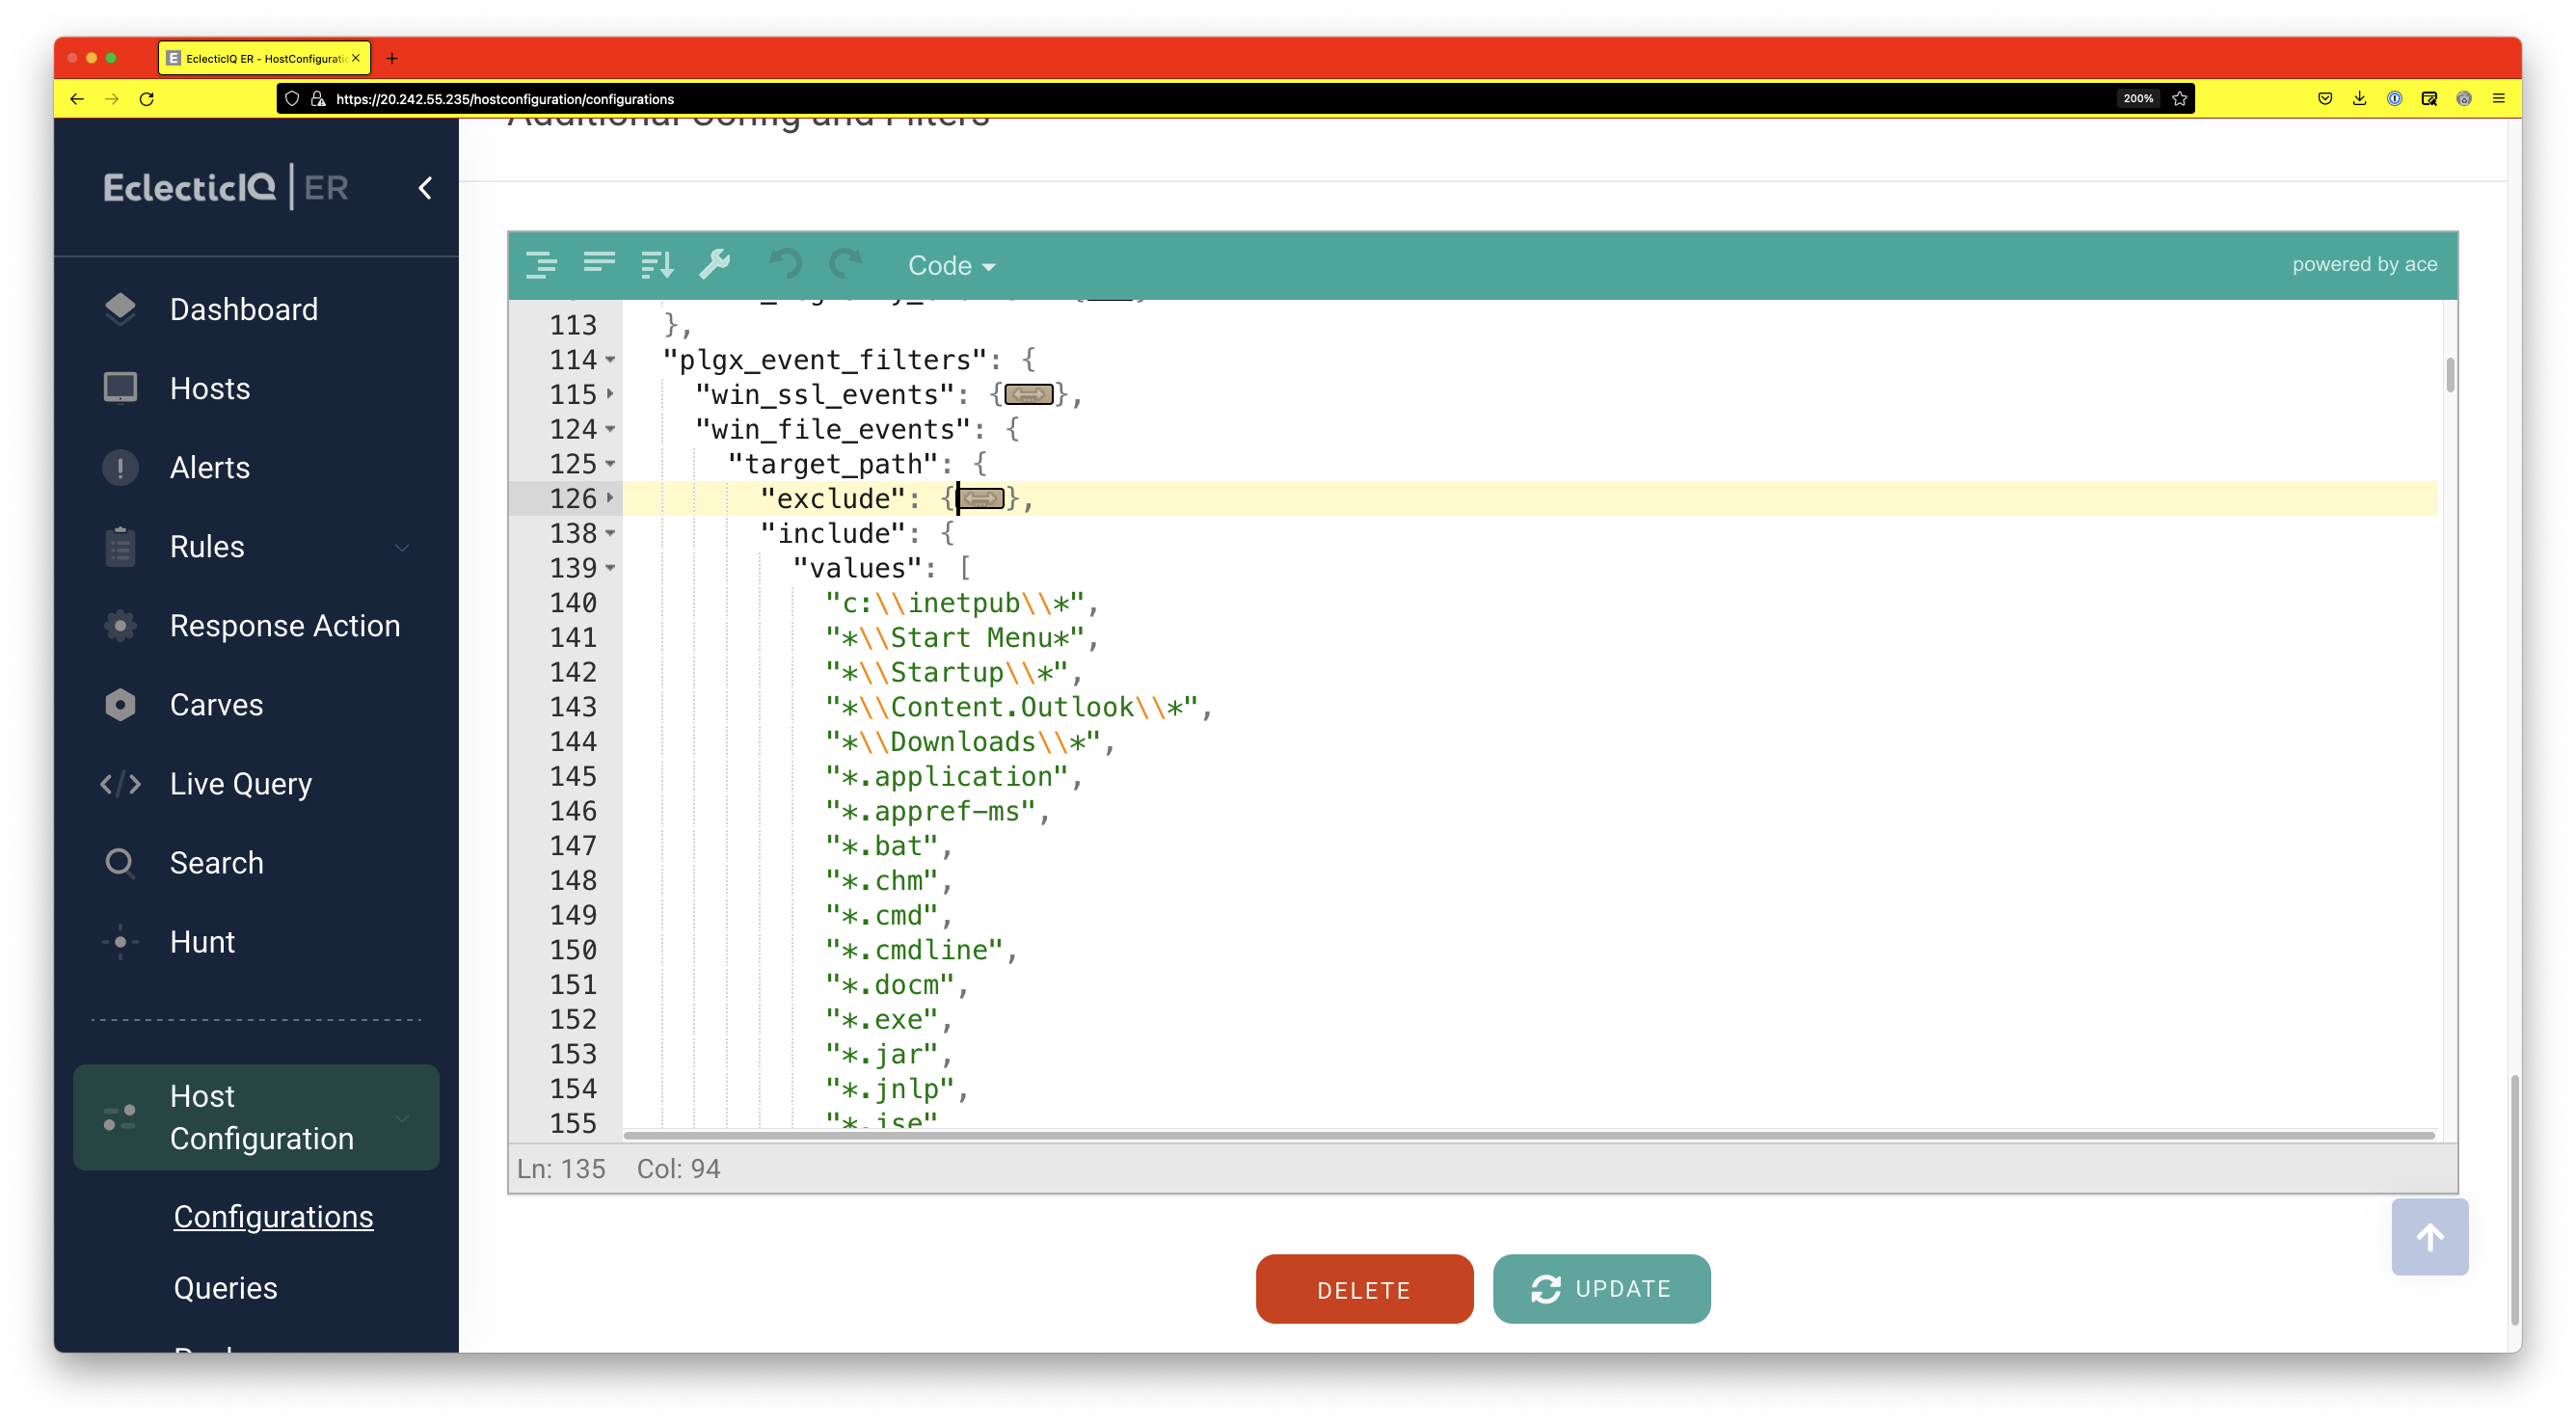
Task: Click the undo arrow in editor toolbar
Action: [785, 265]
